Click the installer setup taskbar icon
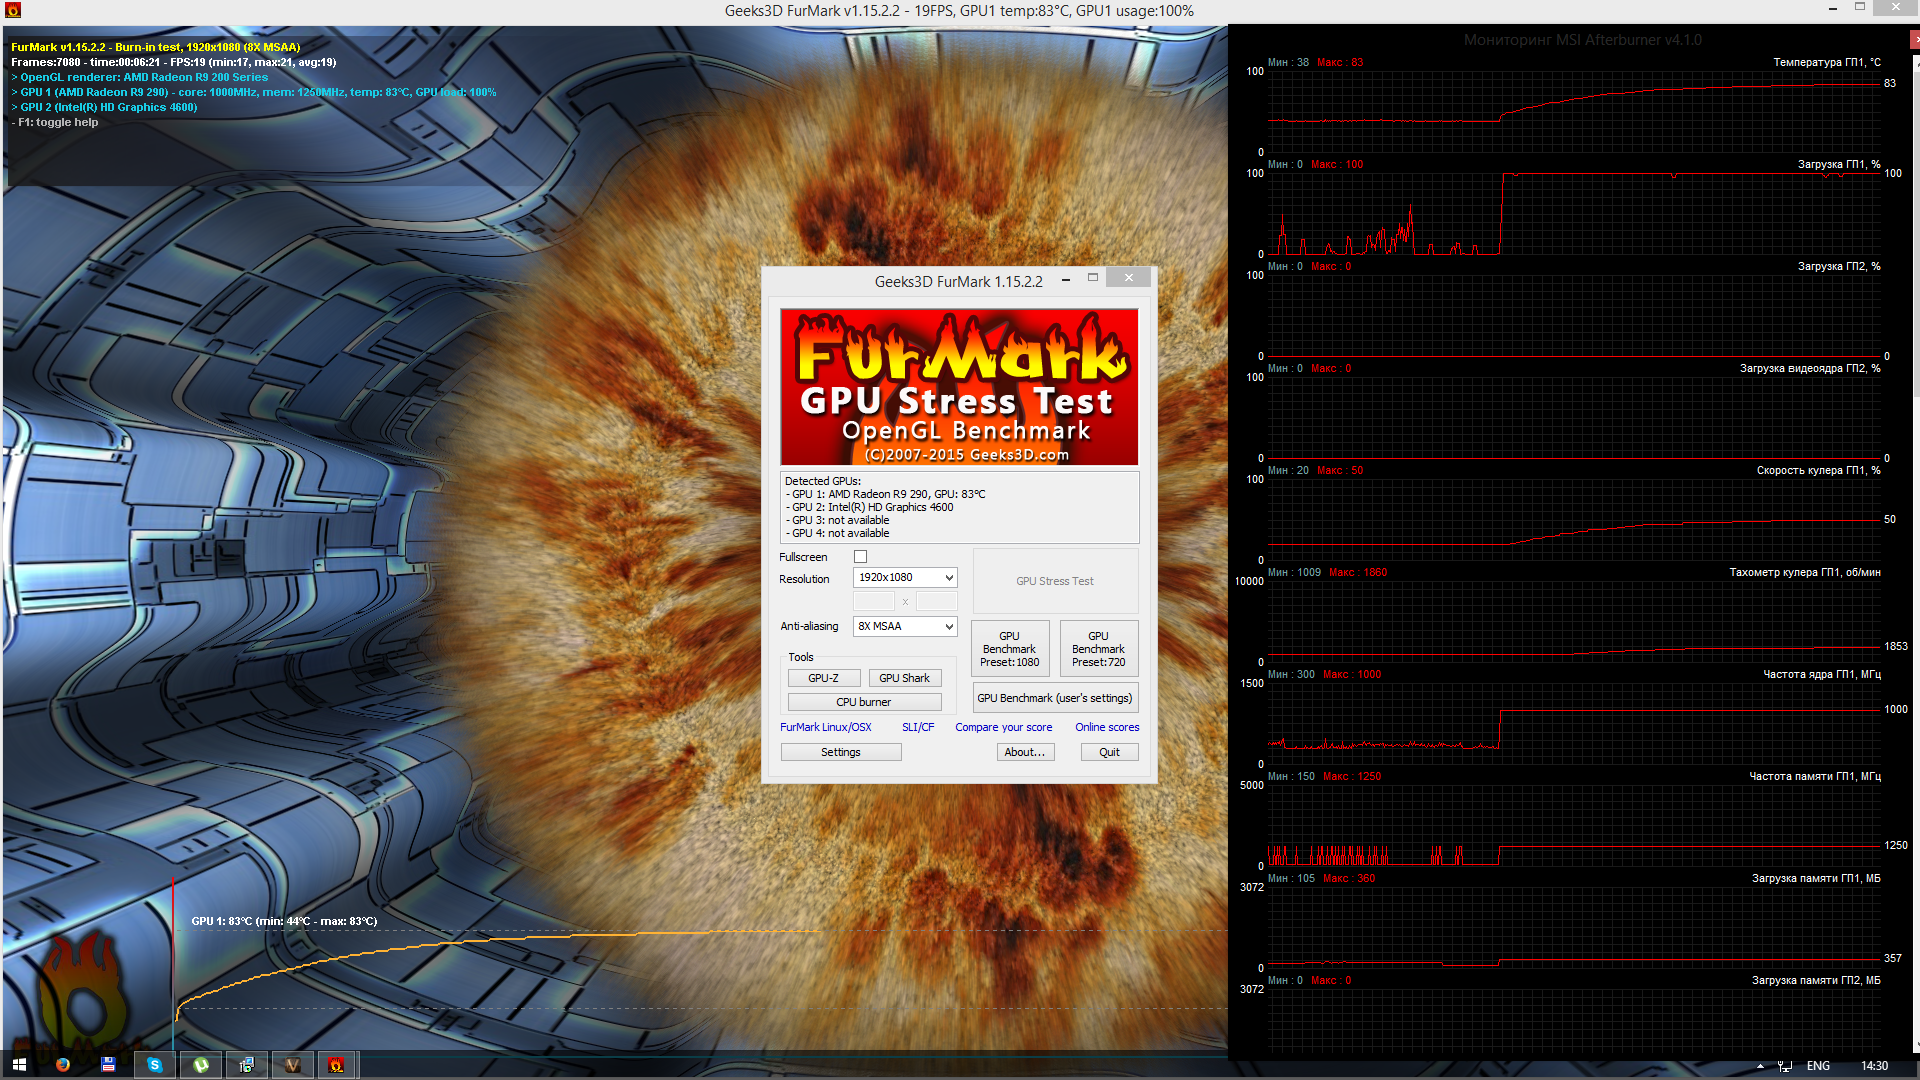The width and height of the screenshot is (1920, 1080). [x=247, y=1065]
